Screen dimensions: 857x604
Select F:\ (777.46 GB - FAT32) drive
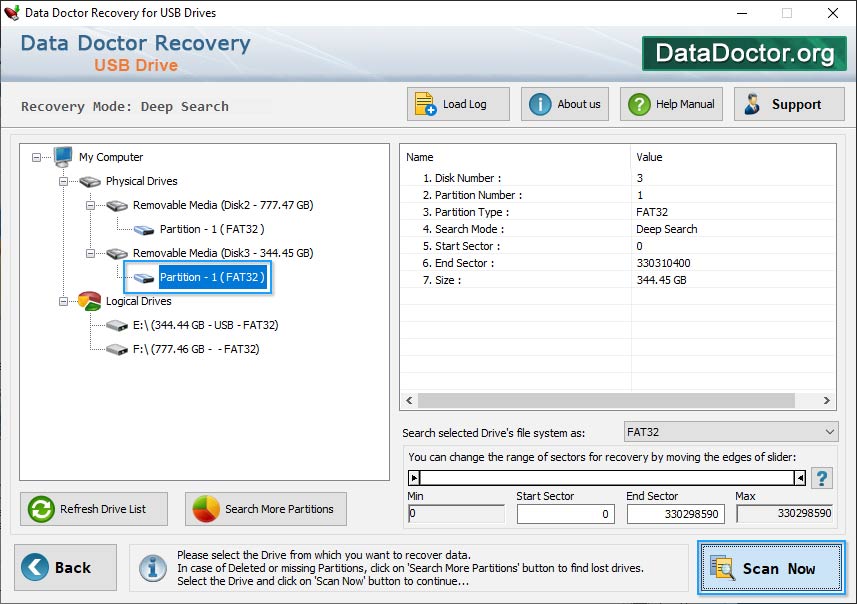click(196, 349)
